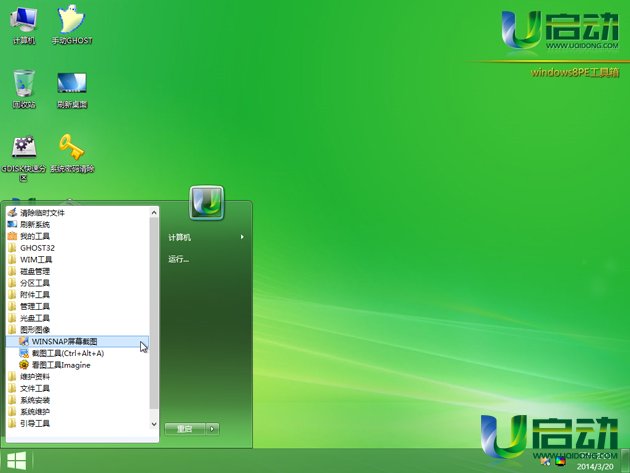This screenshot has height=473, width=630.
Task: Expand the GHOST32 folder
Action: point(36,247)
